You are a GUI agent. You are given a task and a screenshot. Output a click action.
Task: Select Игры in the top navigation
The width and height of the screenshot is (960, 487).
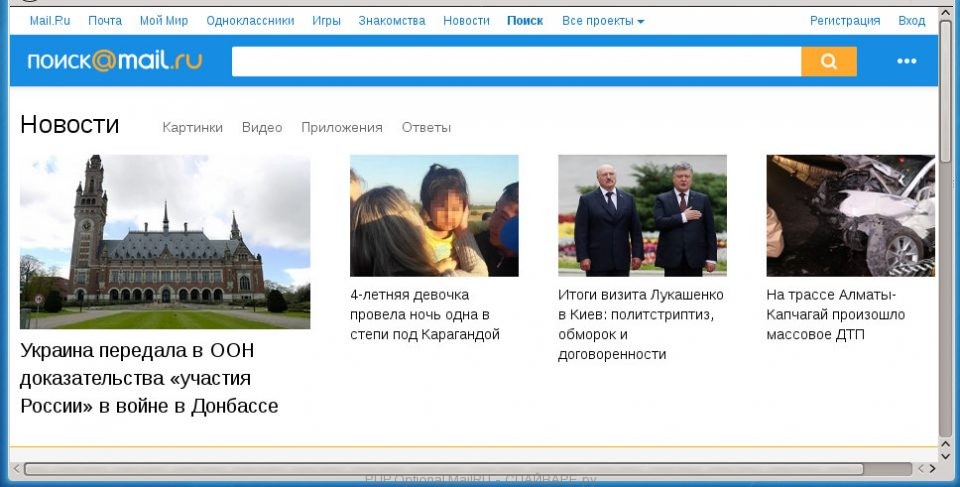326,21
